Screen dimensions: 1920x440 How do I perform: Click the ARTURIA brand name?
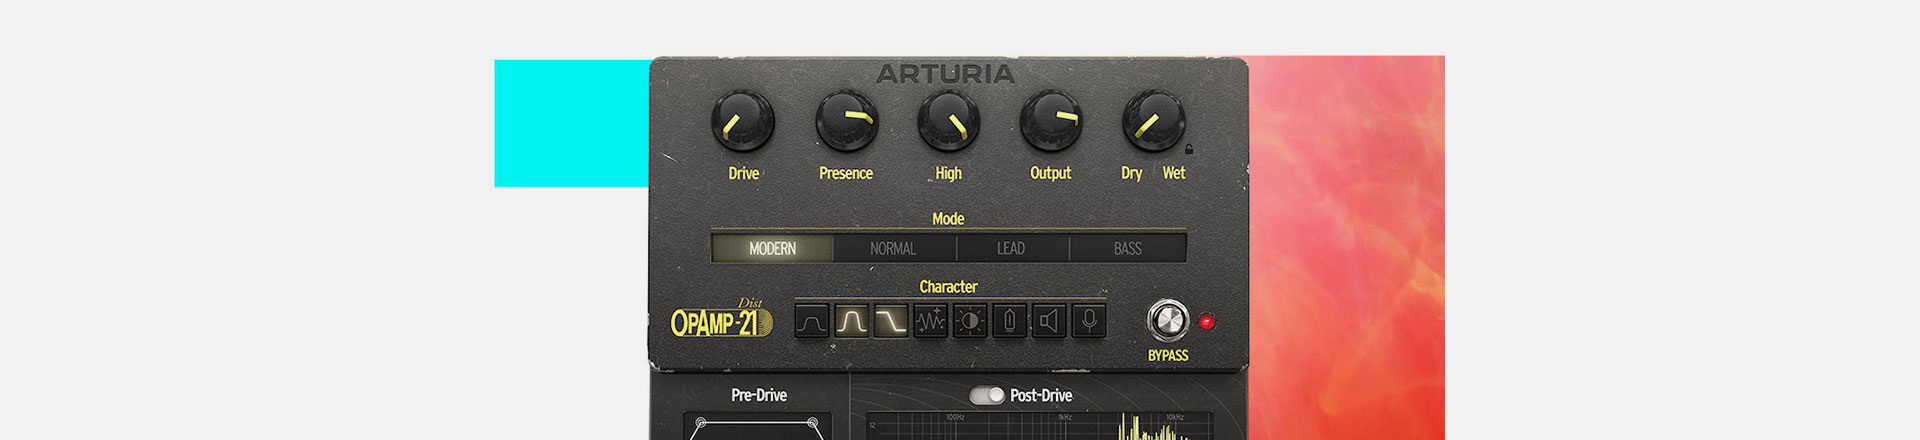click(x=946, y=74)
